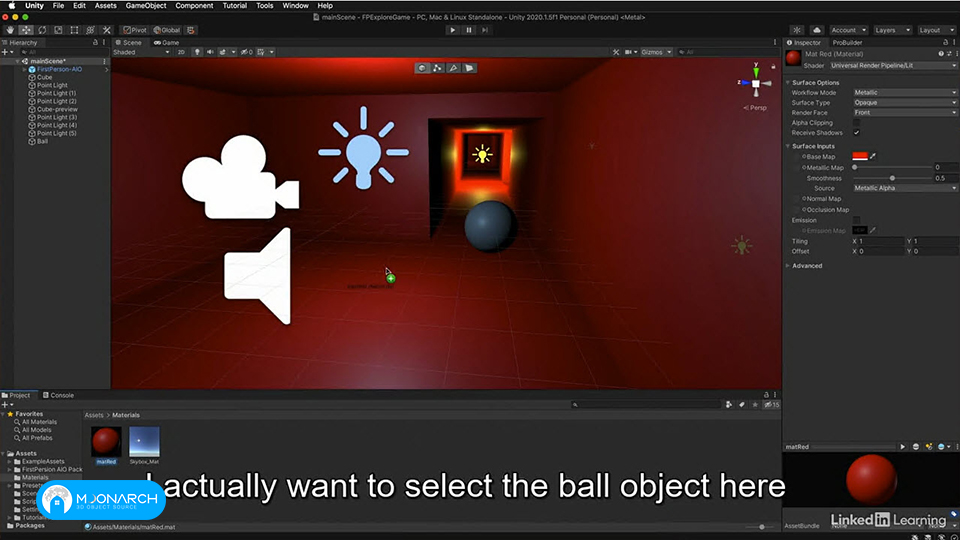Select the matRed material thumbnail

106,441
